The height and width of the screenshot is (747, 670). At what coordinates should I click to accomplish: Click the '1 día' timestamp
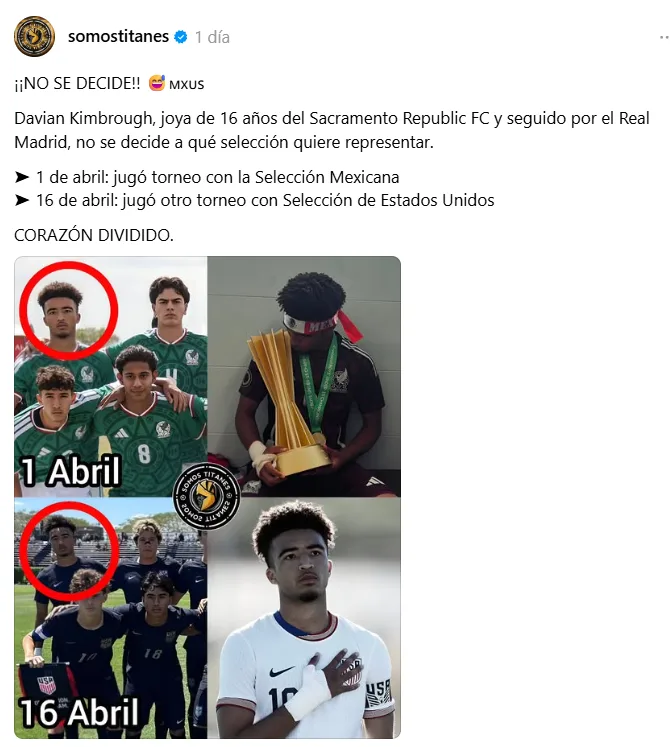point(212,37)
